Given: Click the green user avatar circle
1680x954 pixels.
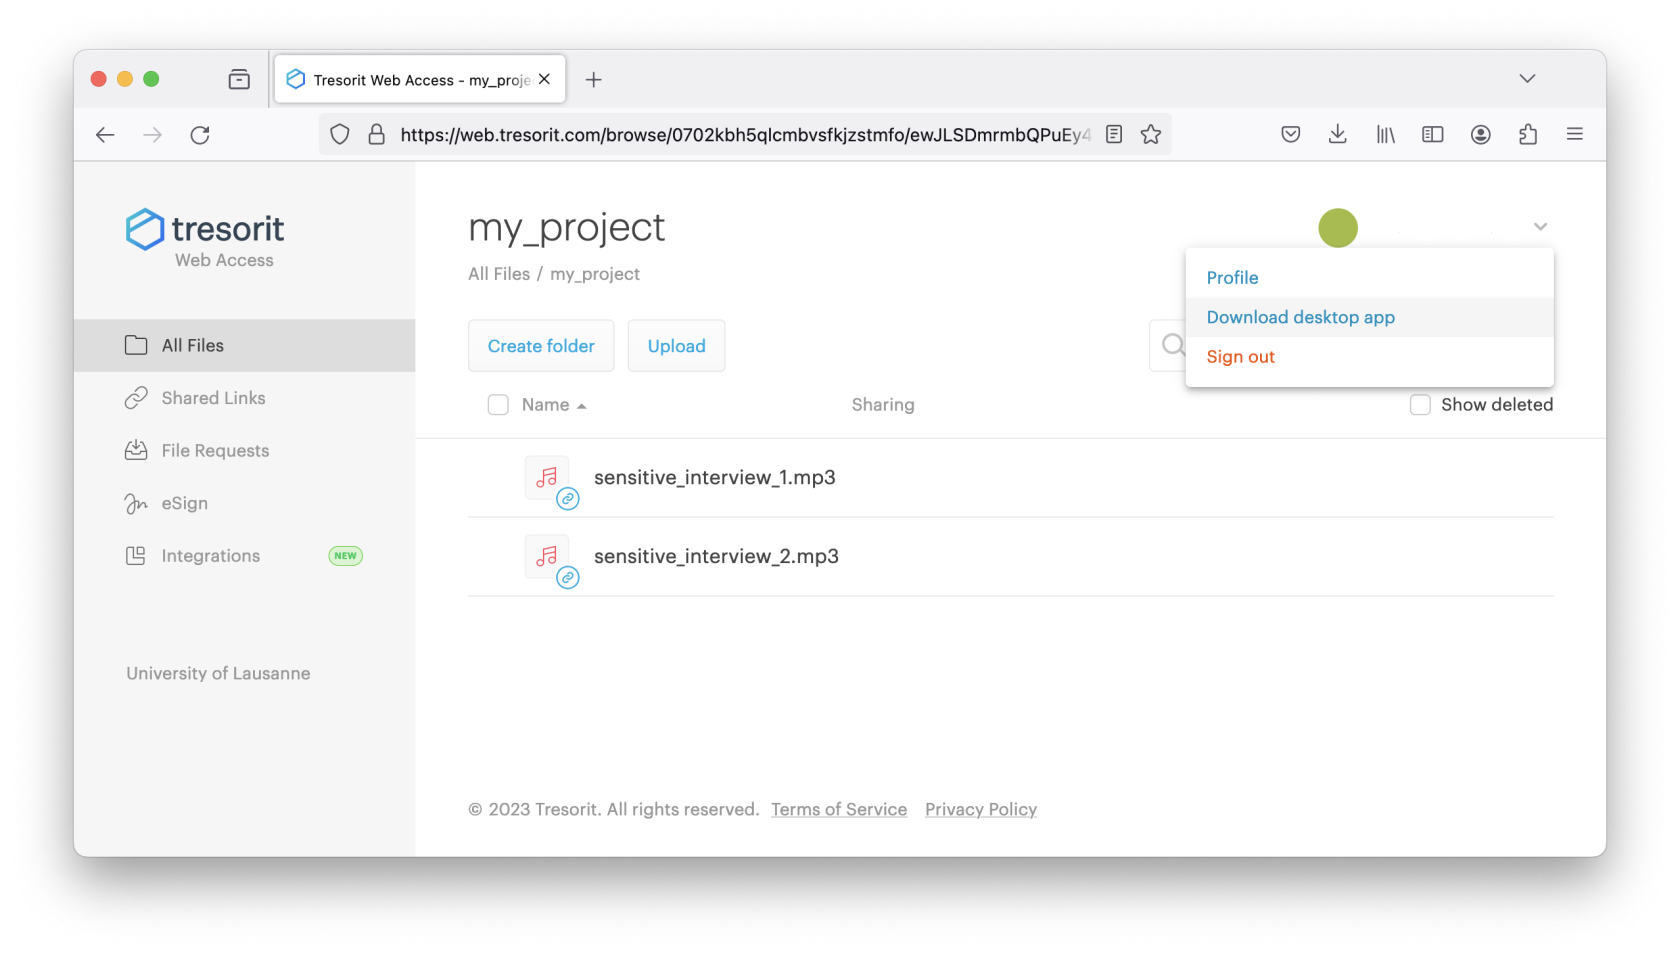Looking at the screenshot, I should (x=1338, y=228).
